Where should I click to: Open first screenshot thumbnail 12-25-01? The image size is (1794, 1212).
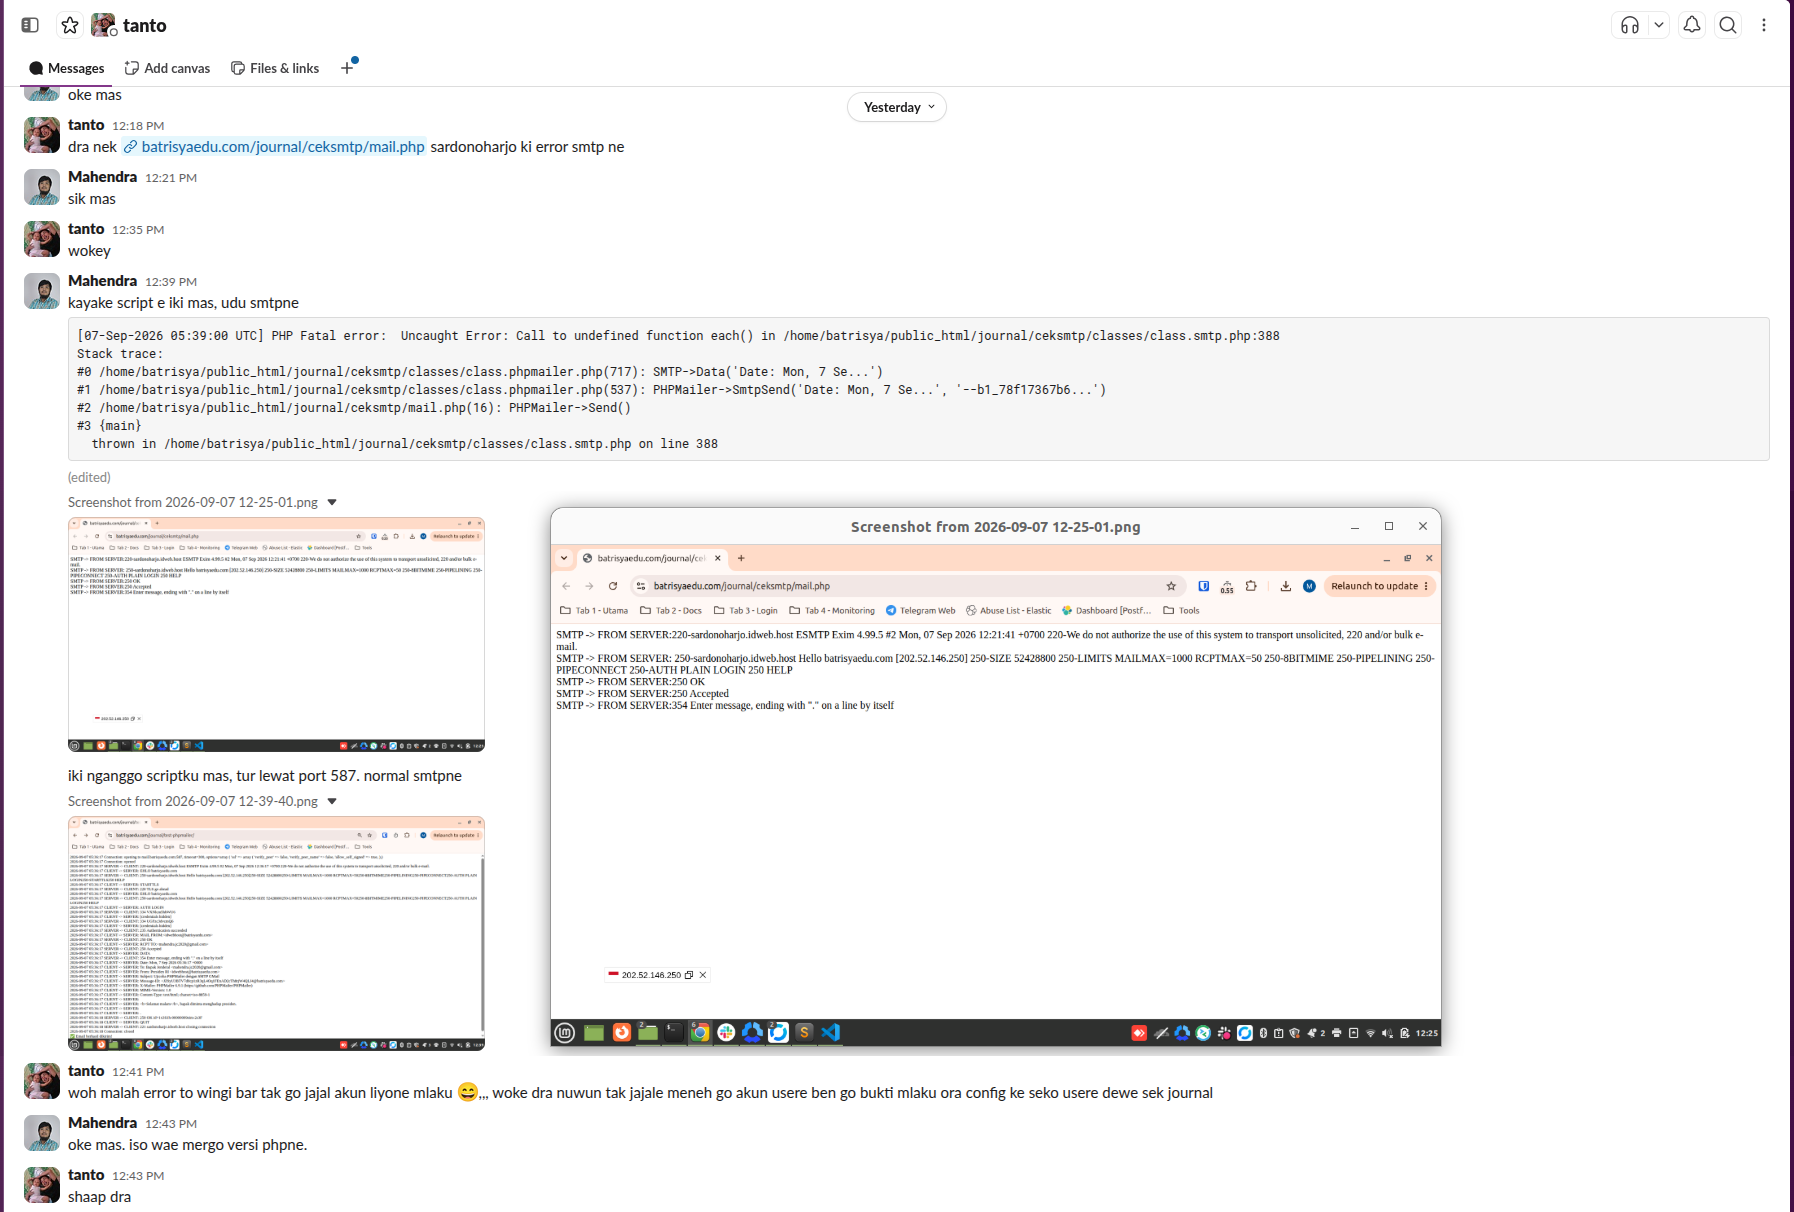[276, 634]
